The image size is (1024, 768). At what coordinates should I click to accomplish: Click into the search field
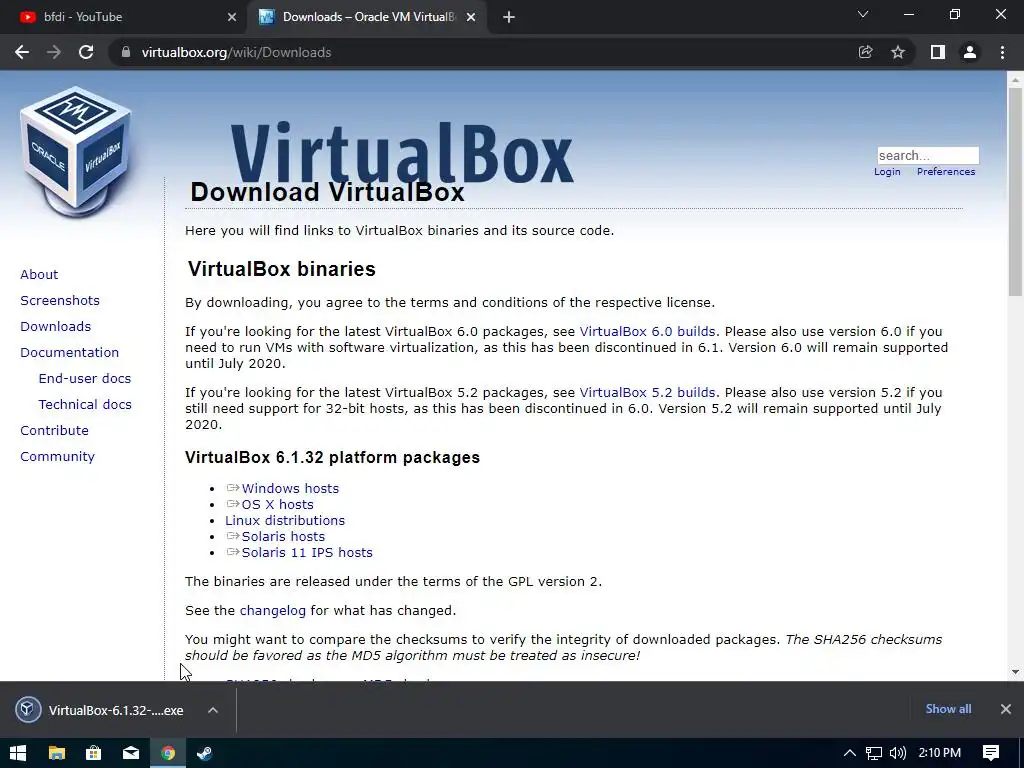coord(928,155)
